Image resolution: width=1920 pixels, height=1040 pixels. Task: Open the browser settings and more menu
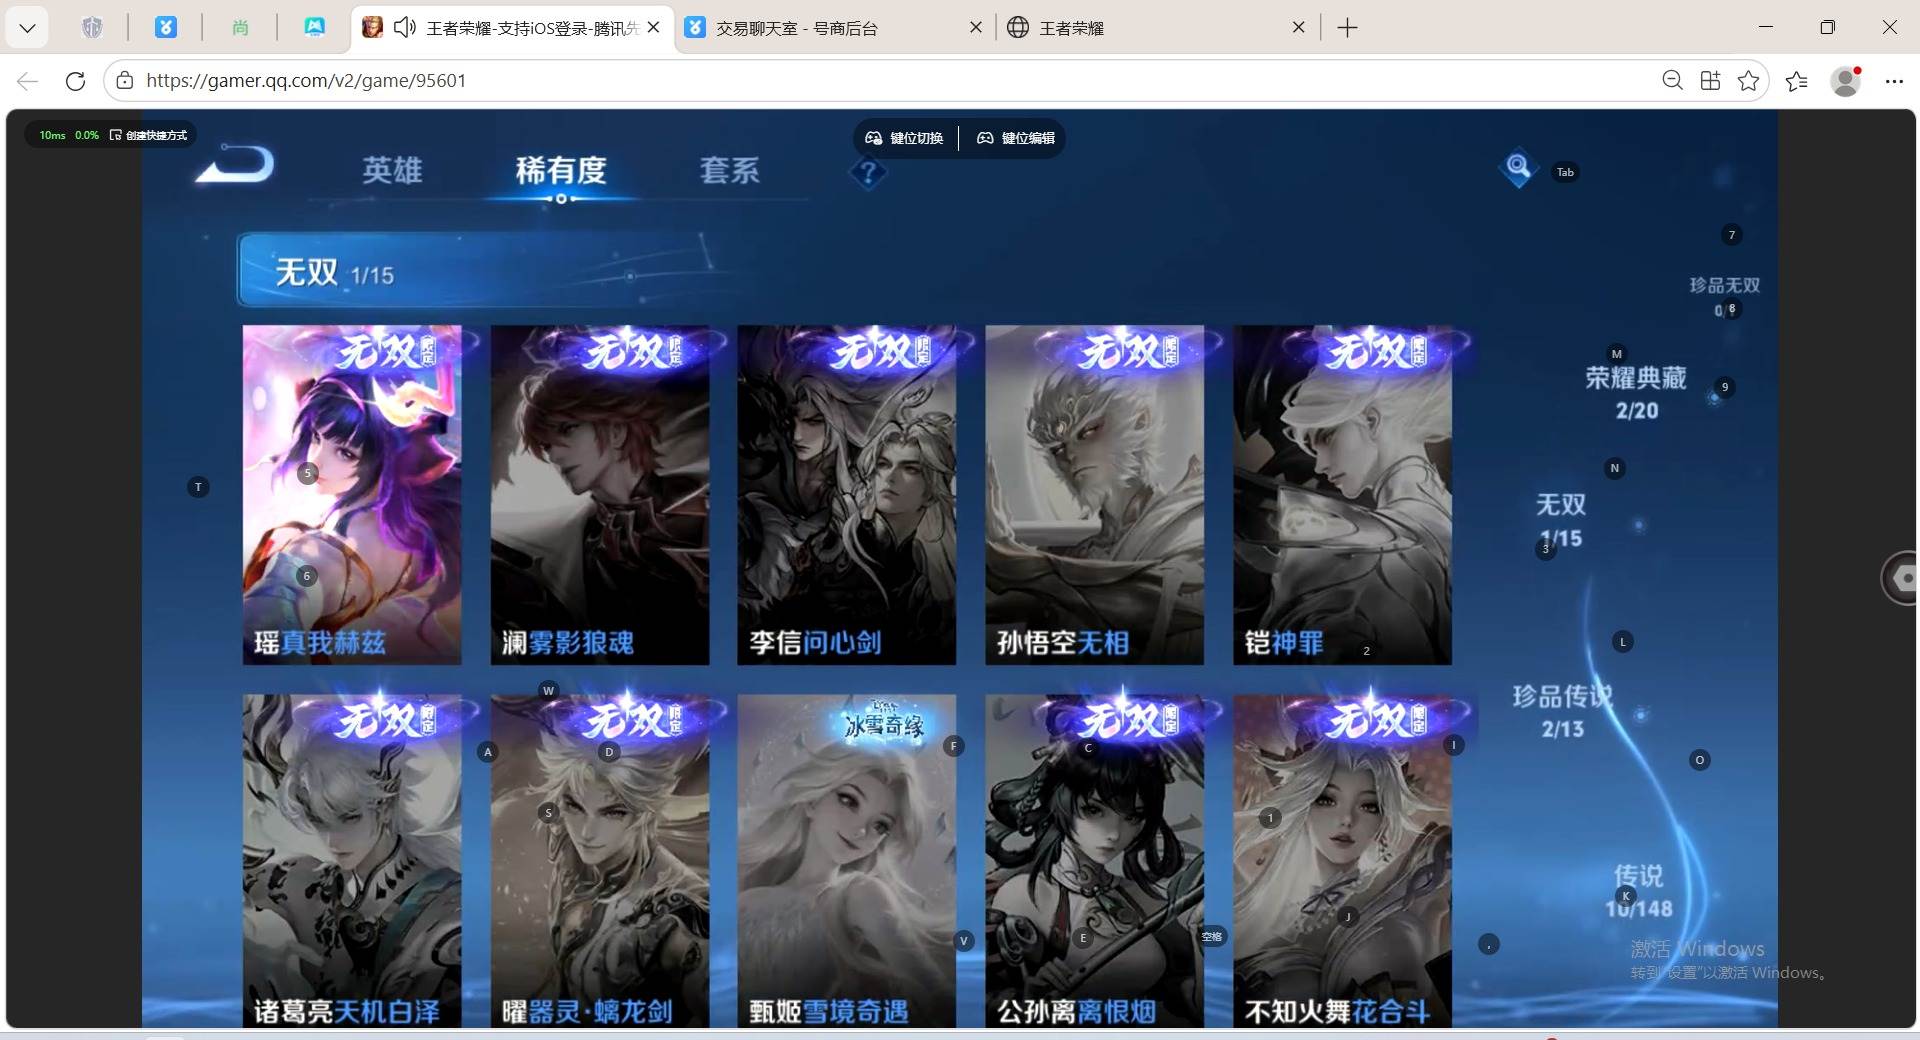[x=1894, y=81]
